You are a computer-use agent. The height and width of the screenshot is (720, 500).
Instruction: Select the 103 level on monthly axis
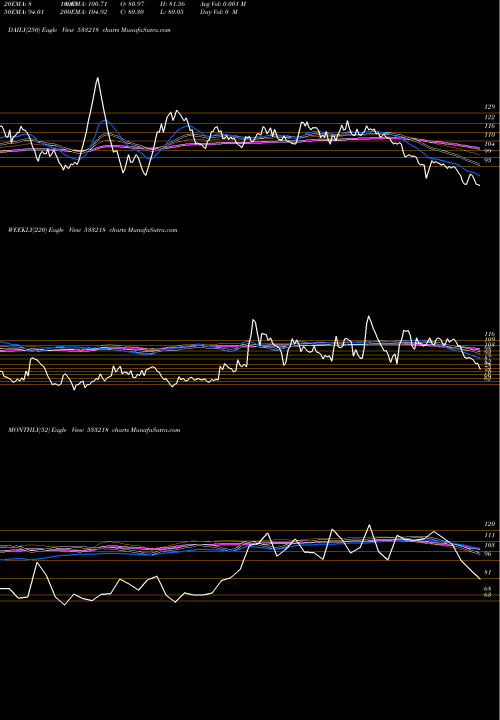click(x=489, y=546)
